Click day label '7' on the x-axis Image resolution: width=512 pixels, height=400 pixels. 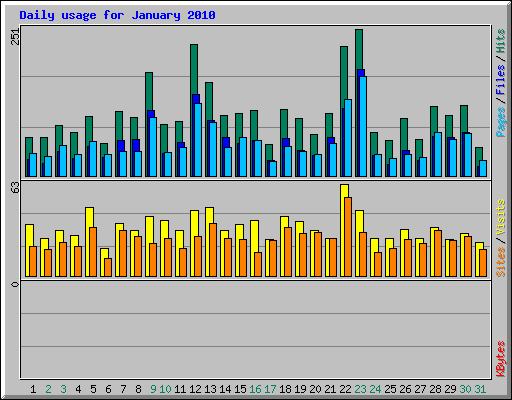[x=123, y=389]
